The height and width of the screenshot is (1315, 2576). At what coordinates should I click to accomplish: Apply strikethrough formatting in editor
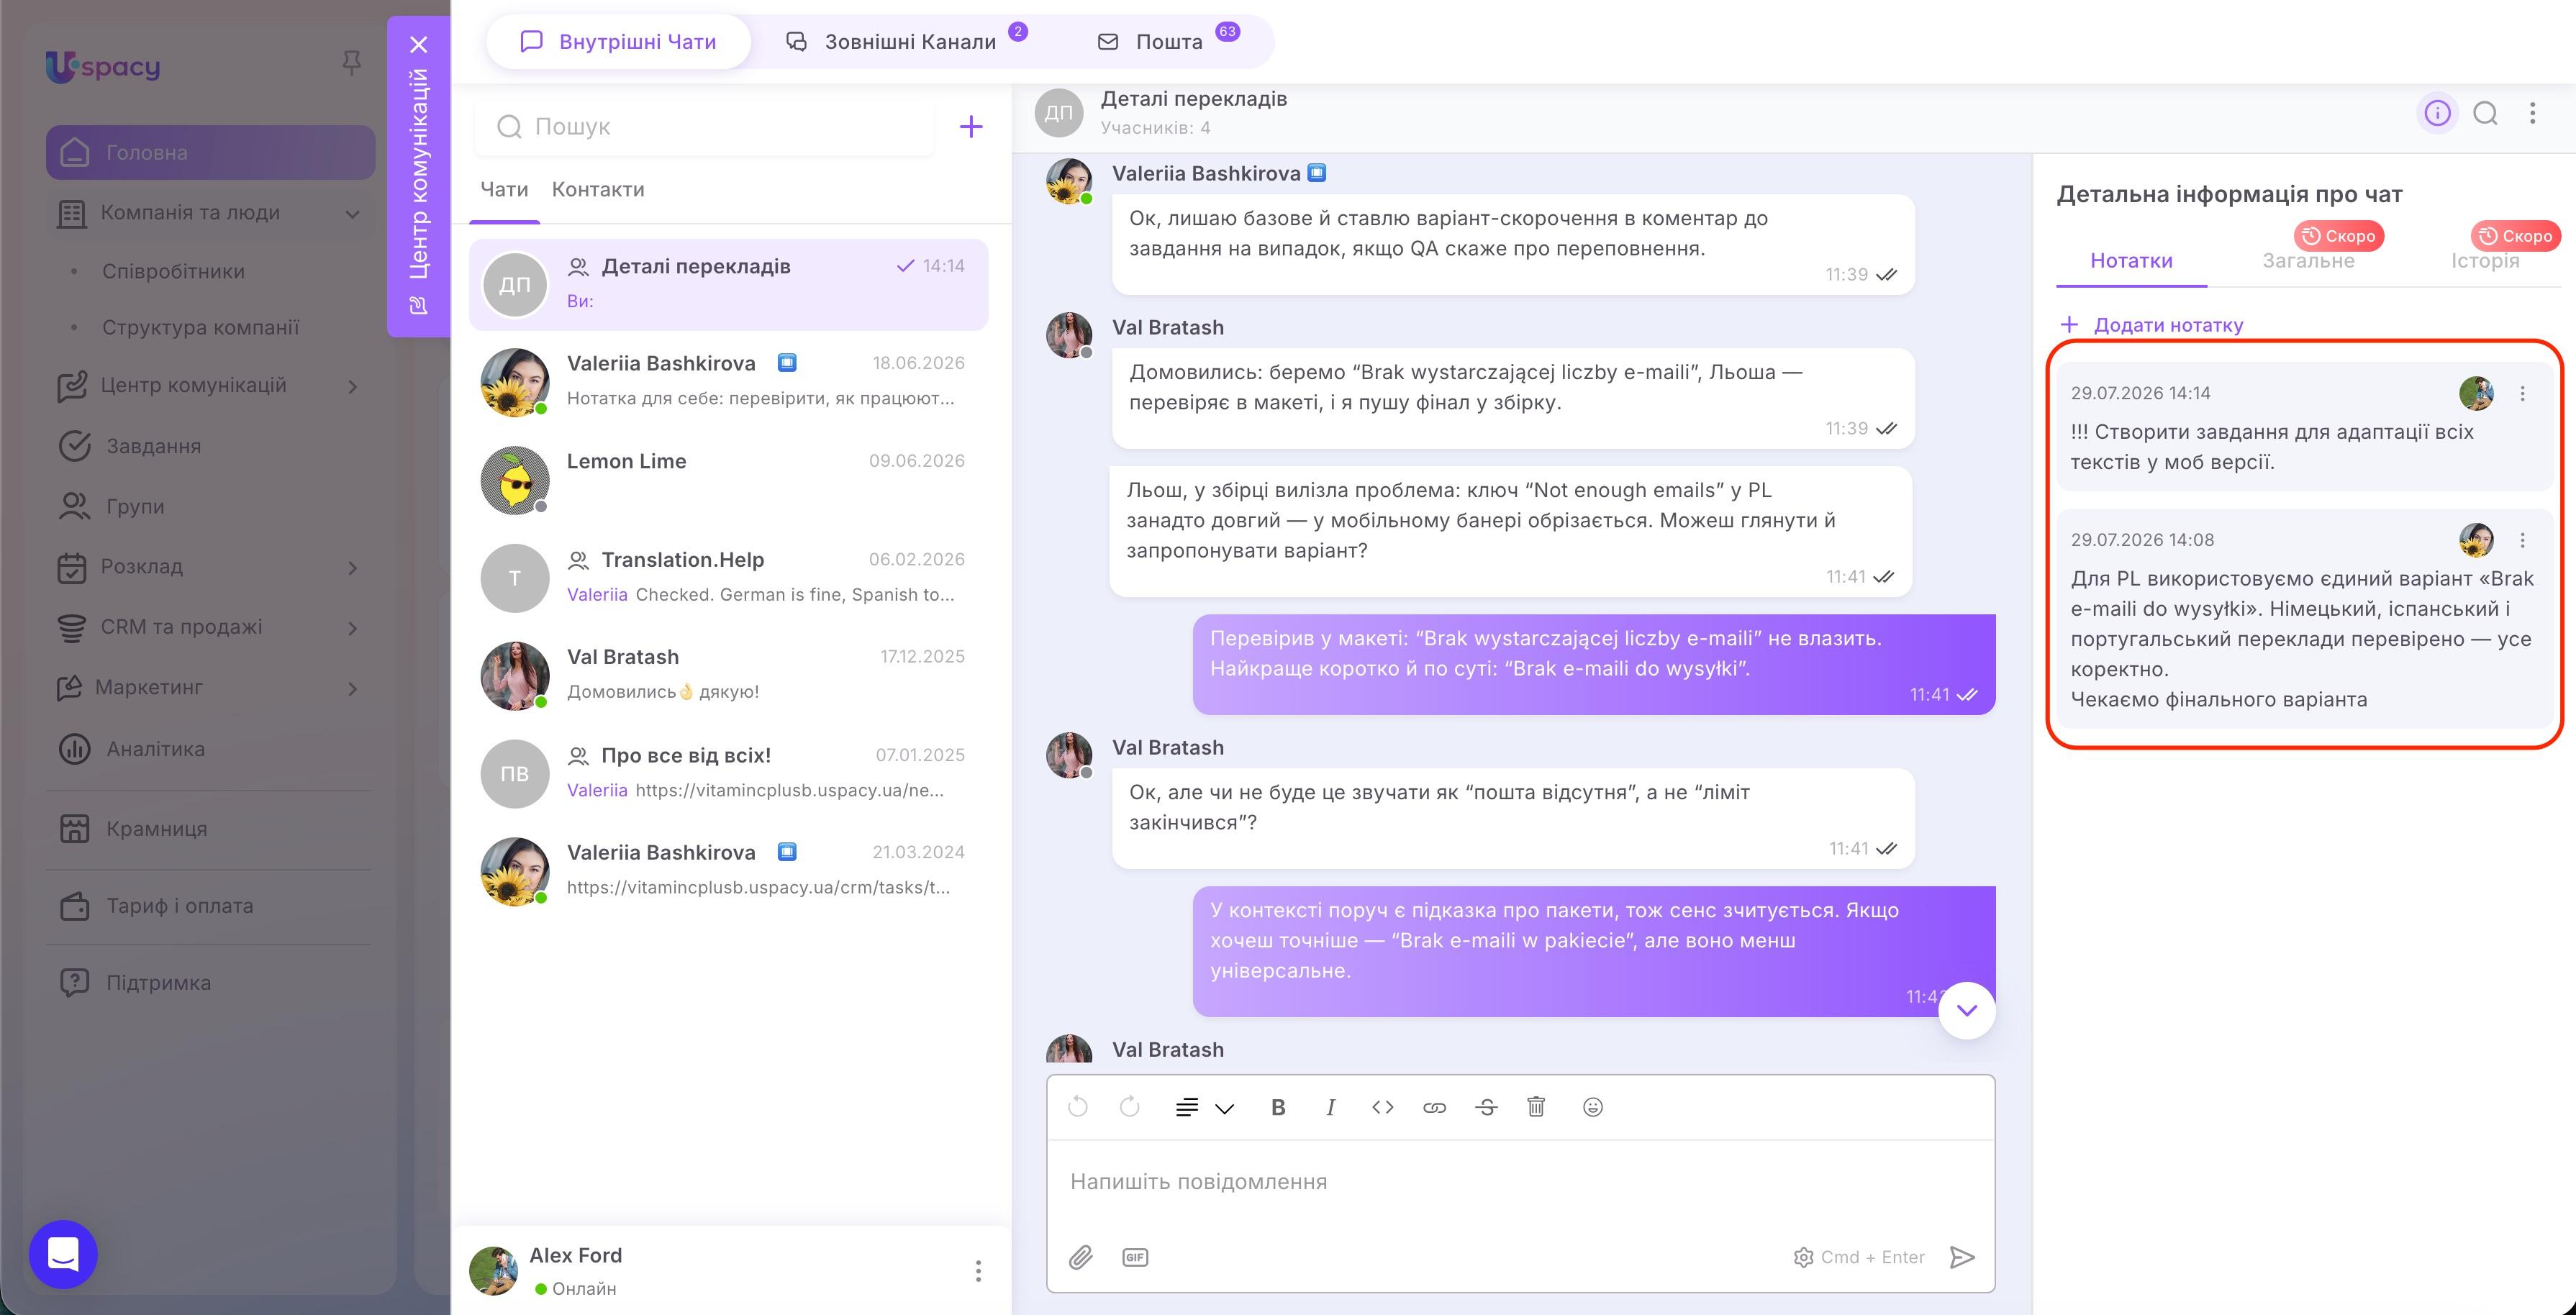click(1487, 1107)
